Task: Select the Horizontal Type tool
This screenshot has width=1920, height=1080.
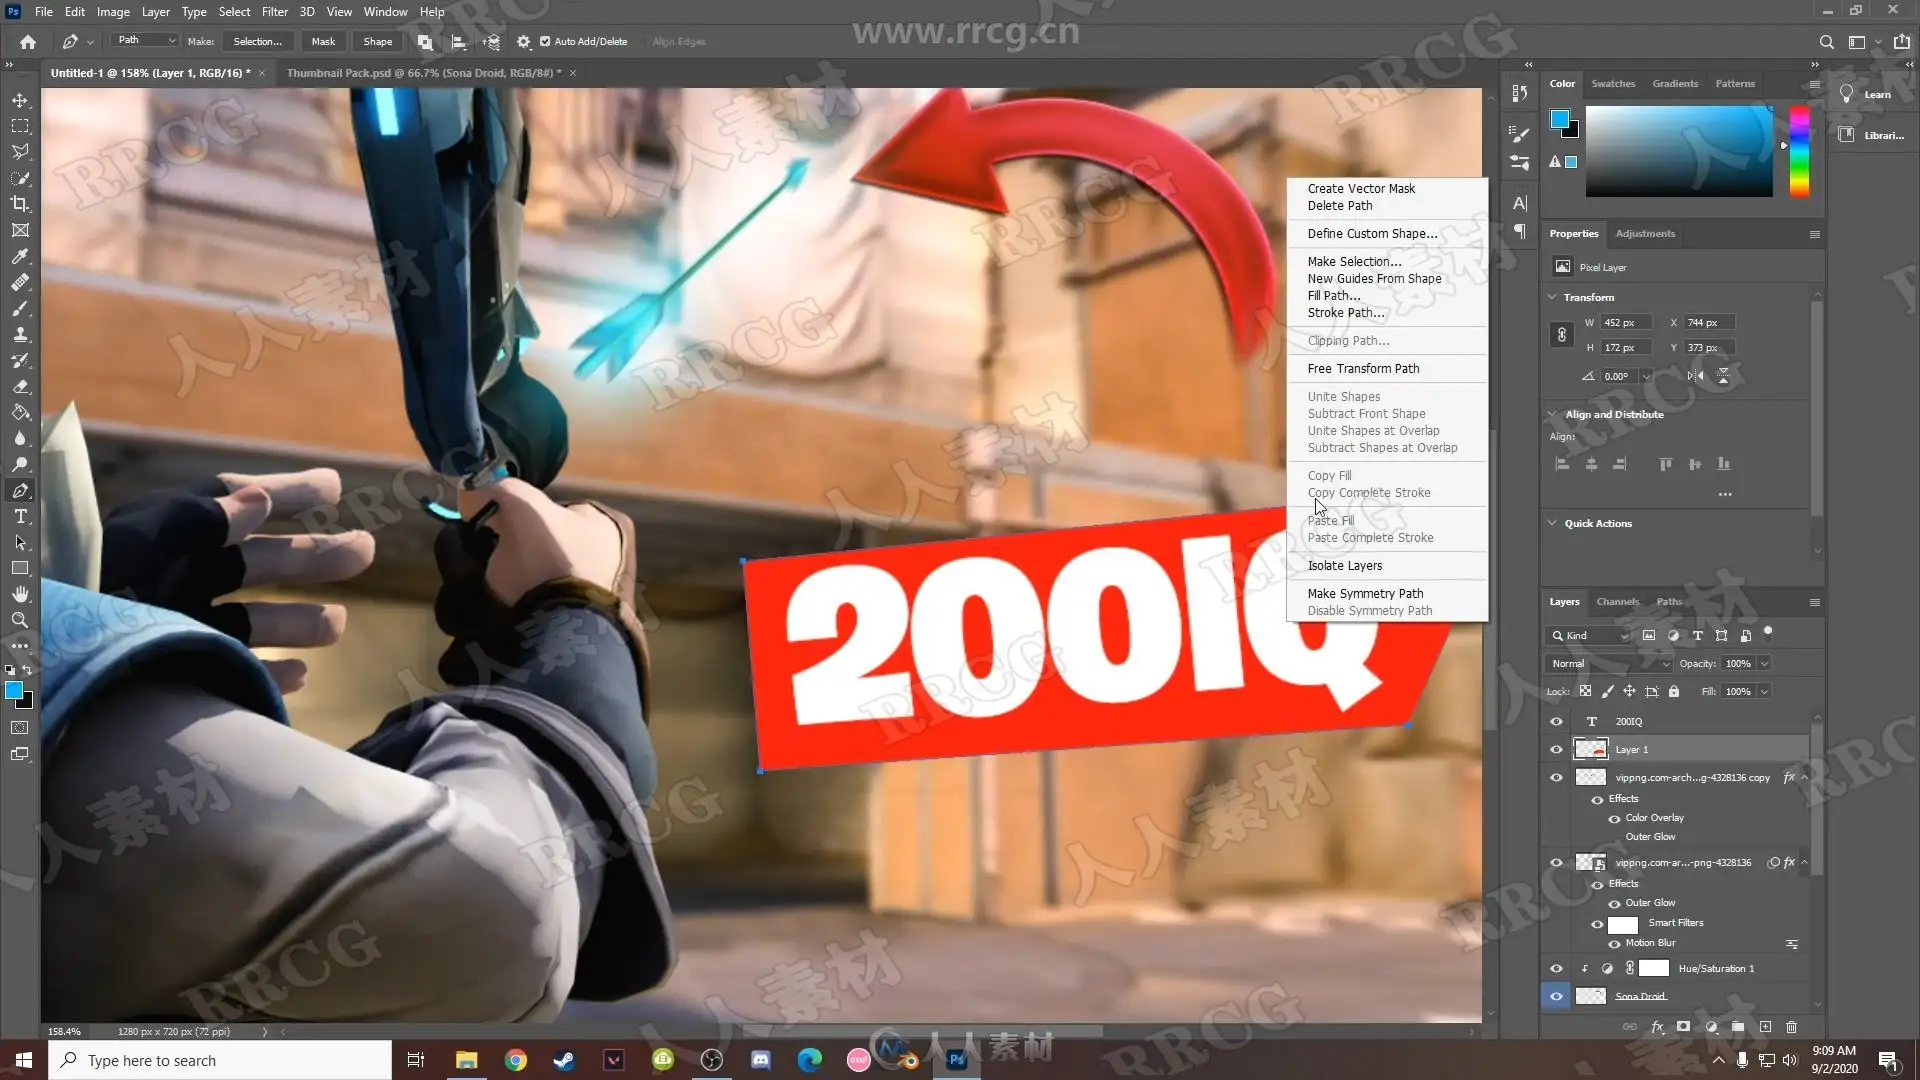Action: tap(20, 516)
